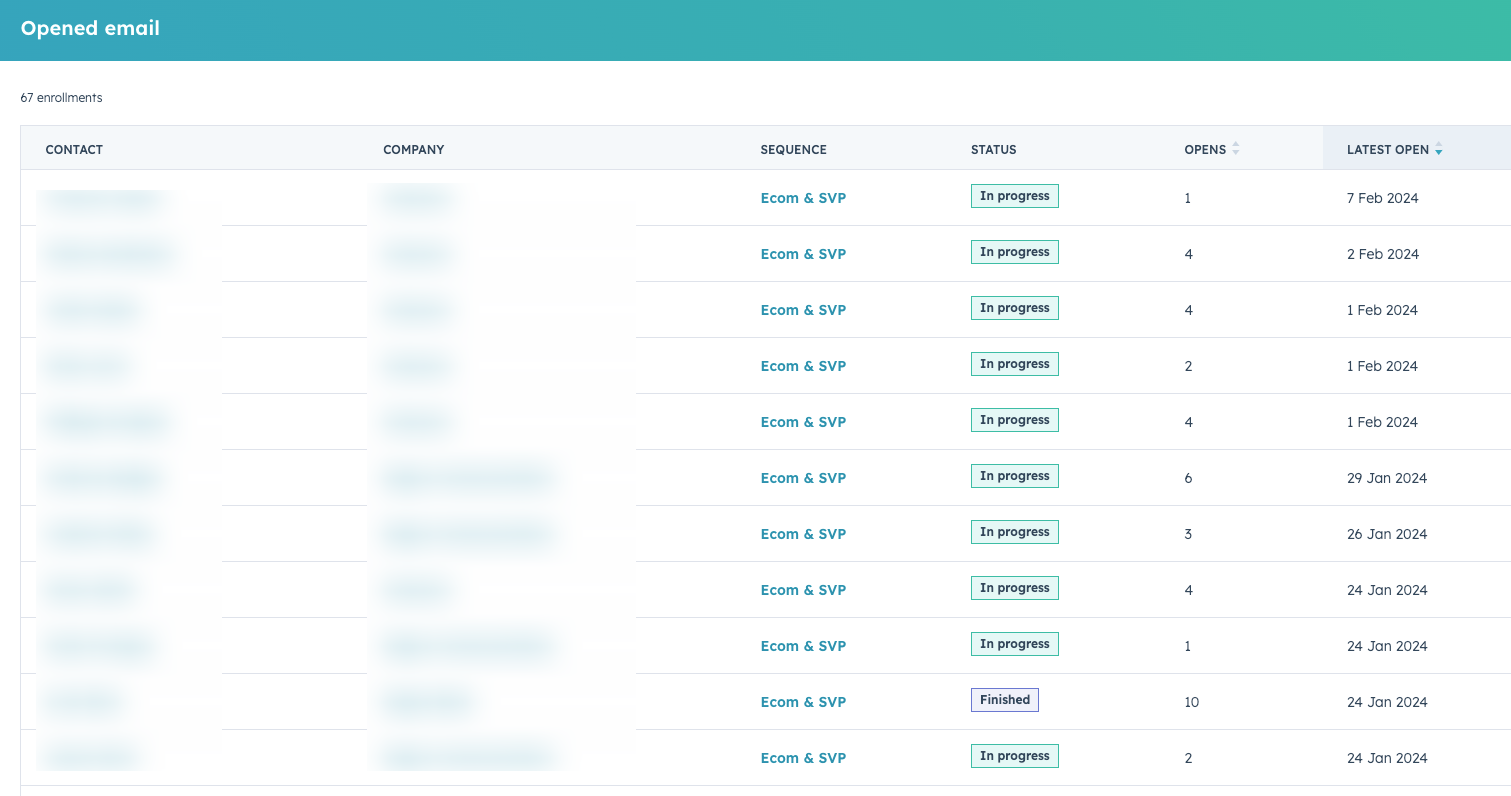The height and width of the screenshot is (796, 1511).
Task: Click the 7 Feb 2024 date cell
Action: (x=1382, y=198)
